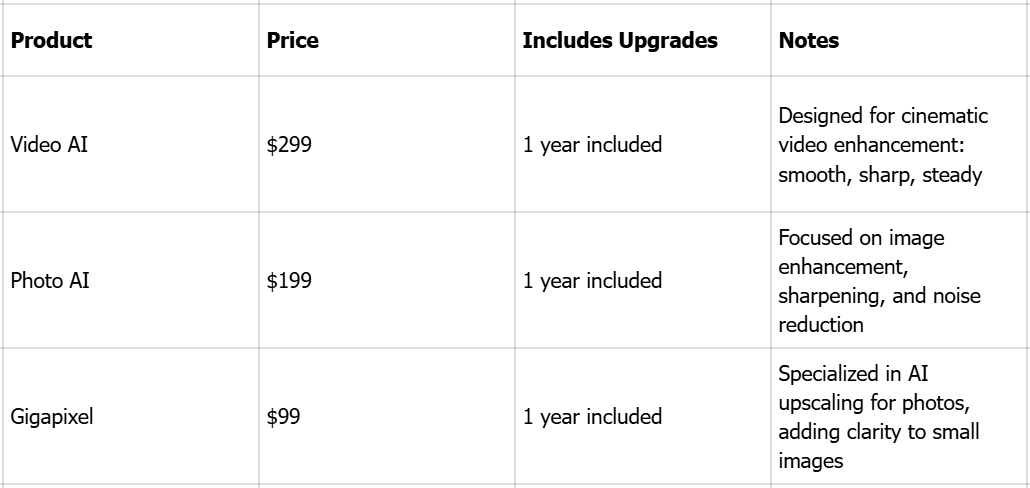Image resolution: width=1030 pixels, height=488 pixels.
Task: Select the $299 price cell
Action: [x=386, y=144]
